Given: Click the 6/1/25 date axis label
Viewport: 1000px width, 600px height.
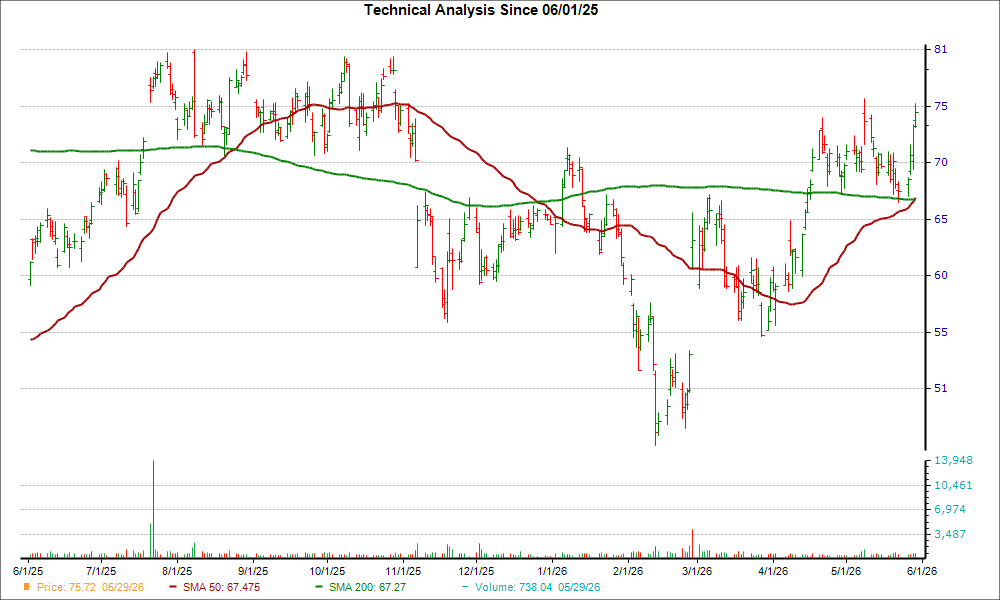Looking at the screenshot, I should coord(28,571).
